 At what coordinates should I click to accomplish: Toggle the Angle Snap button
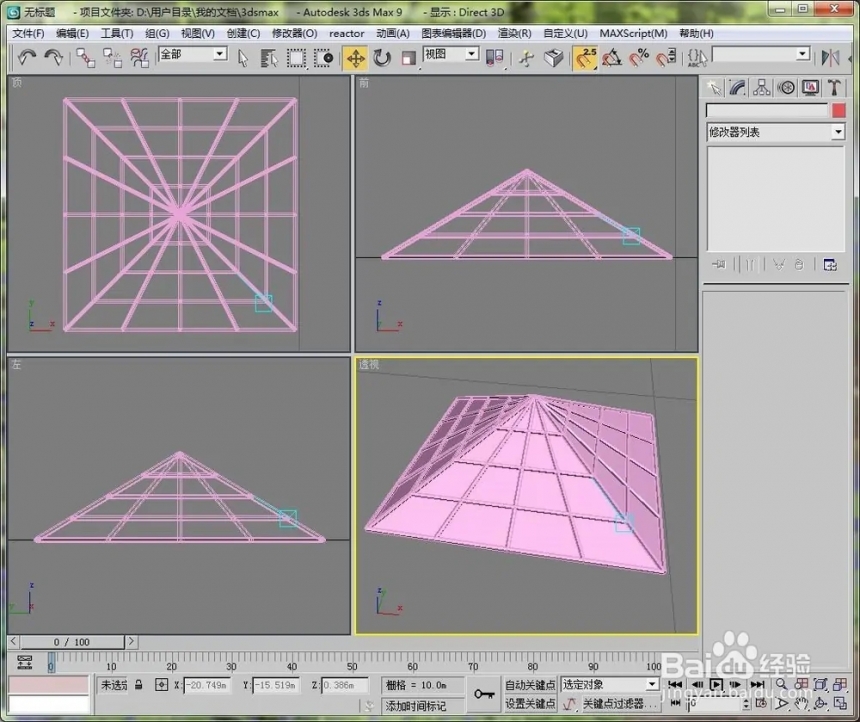point(612,58)
